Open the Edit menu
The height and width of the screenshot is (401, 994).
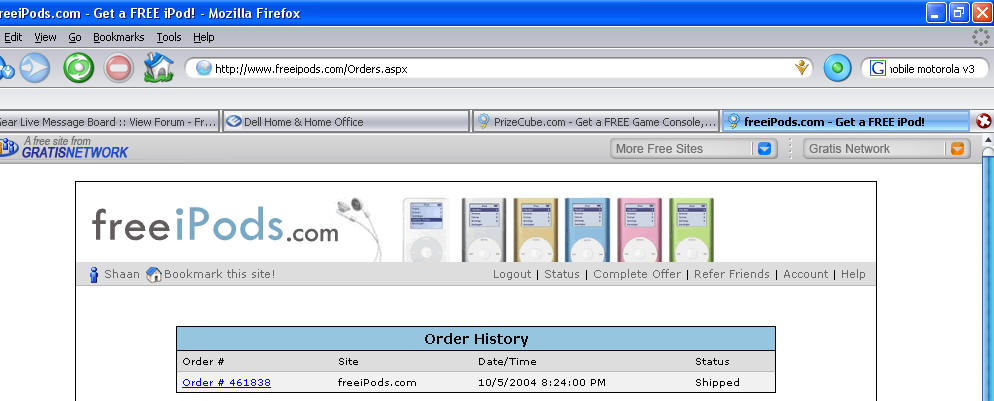13,37
